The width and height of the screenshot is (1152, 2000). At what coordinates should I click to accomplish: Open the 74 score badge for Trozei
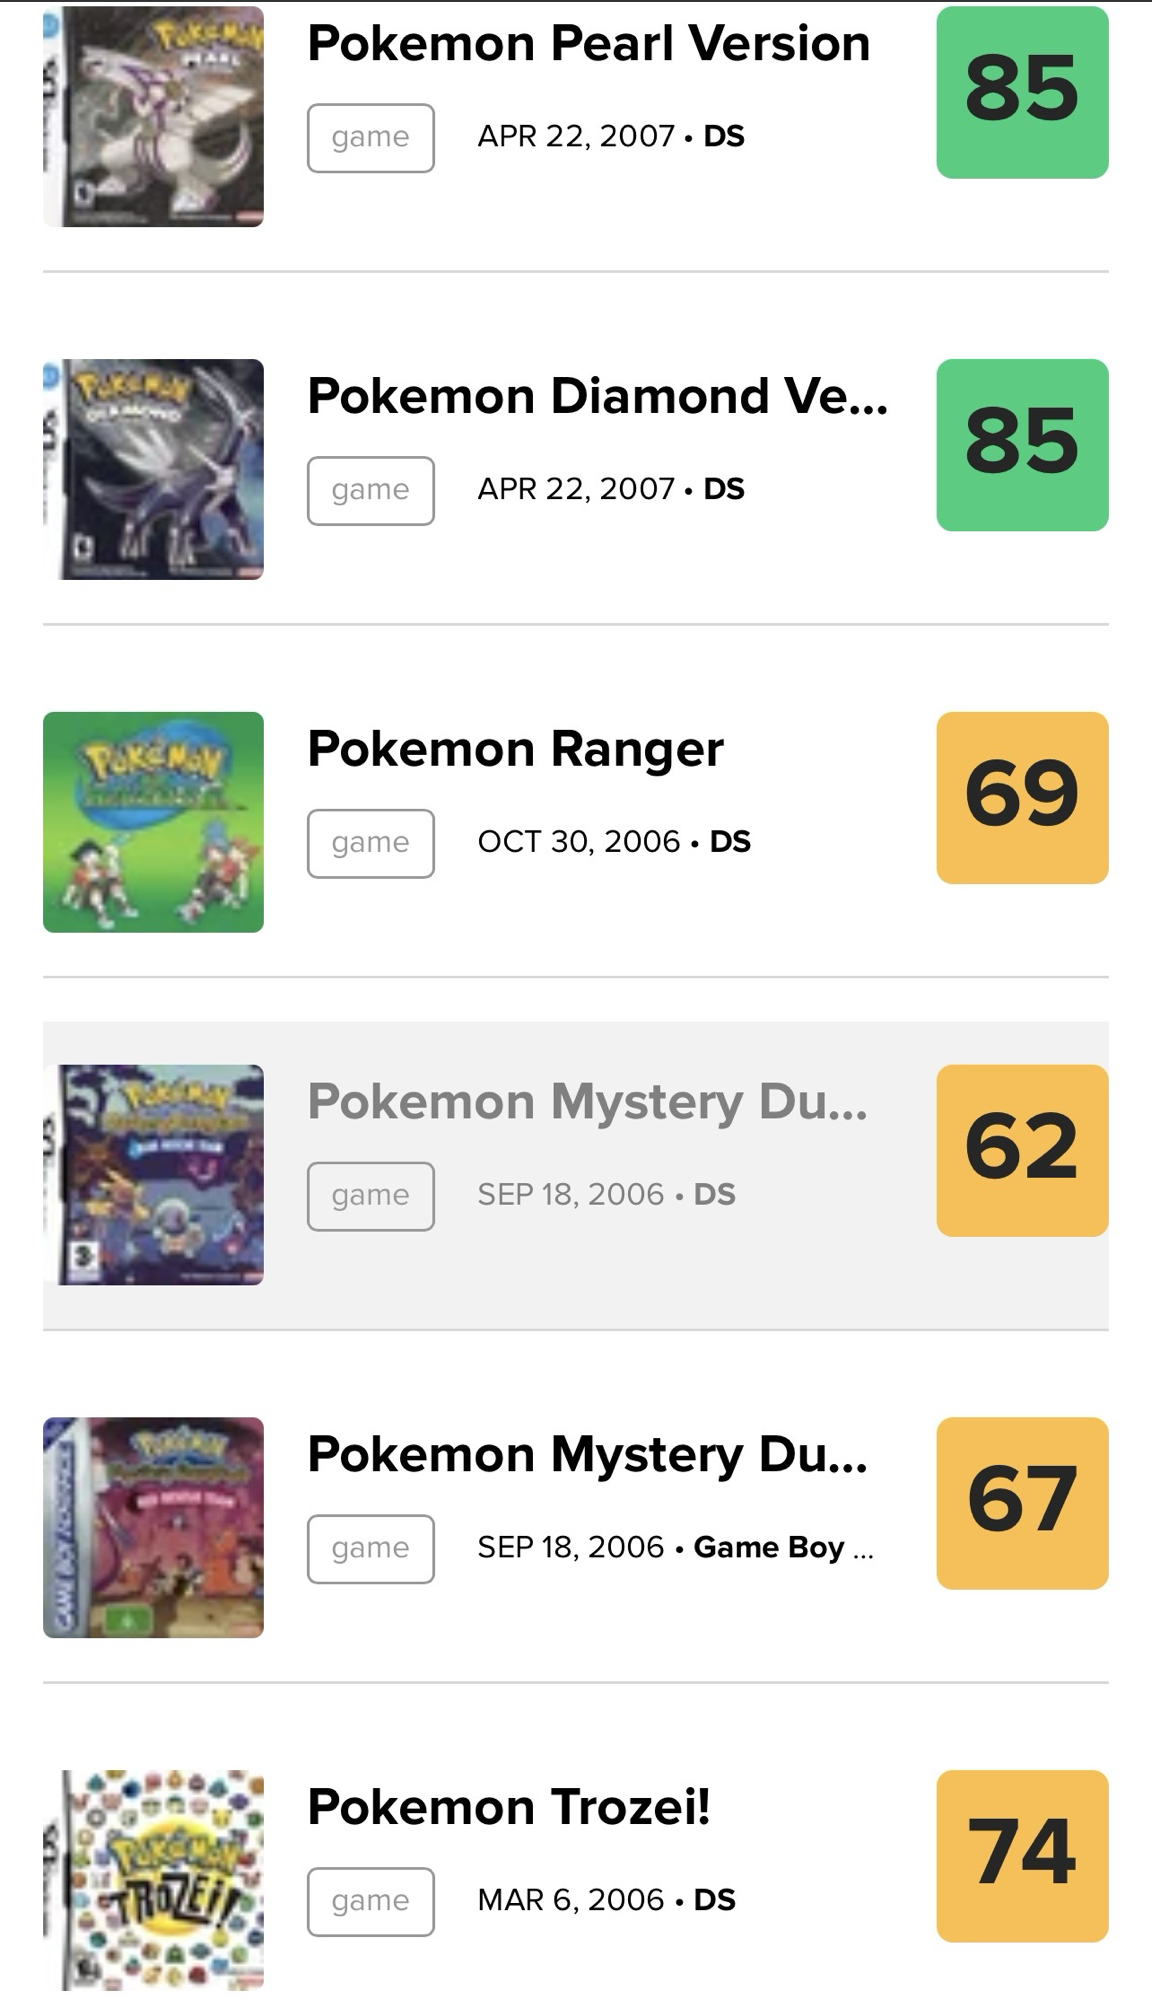click(1022, 1856)
